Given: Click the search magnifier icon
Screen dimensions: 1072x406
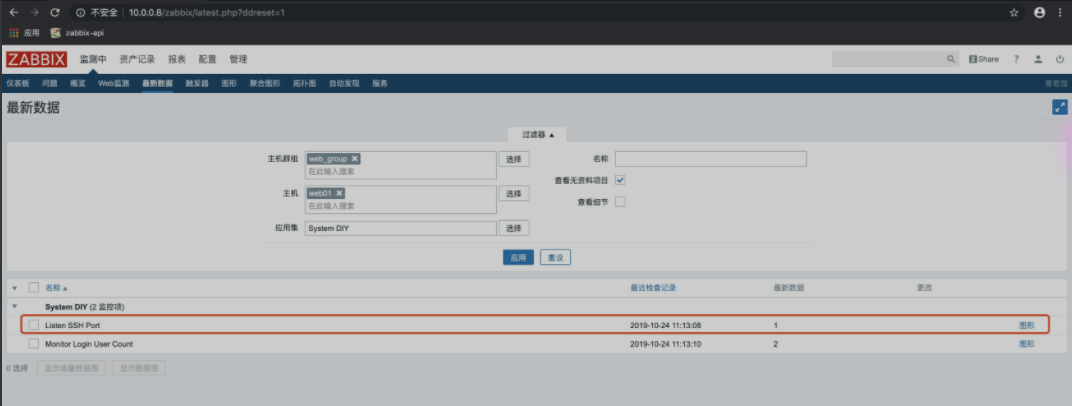Looking at the screenshot, I should click(951, 59).
